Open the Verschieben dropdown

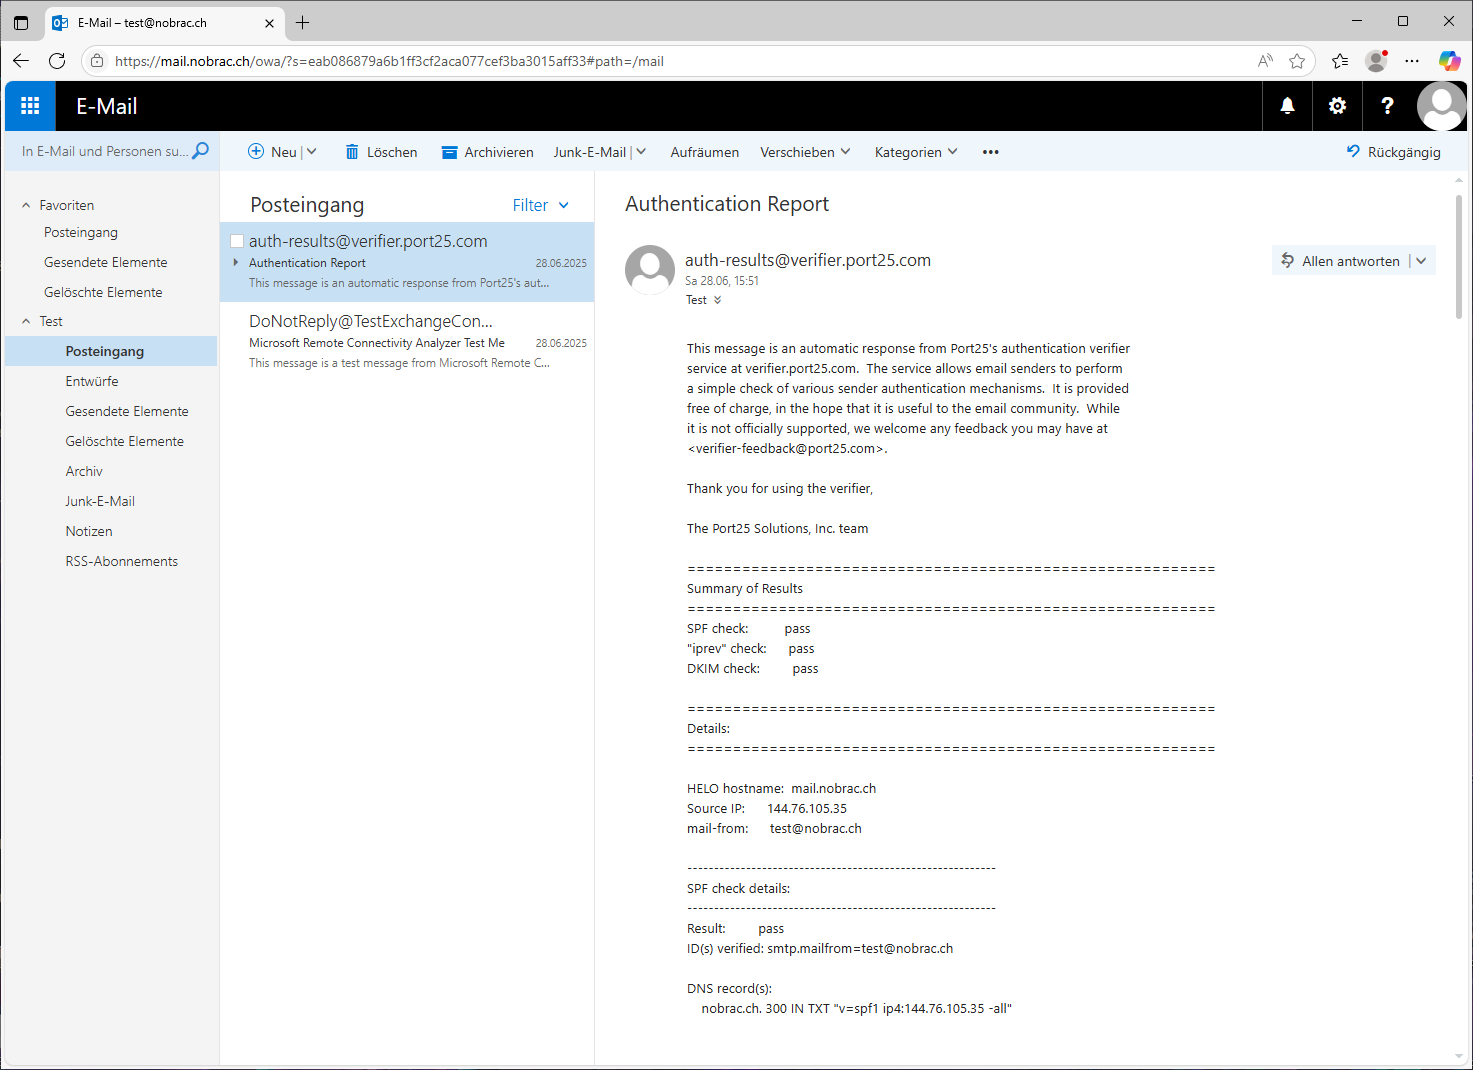tap(805, 152)
